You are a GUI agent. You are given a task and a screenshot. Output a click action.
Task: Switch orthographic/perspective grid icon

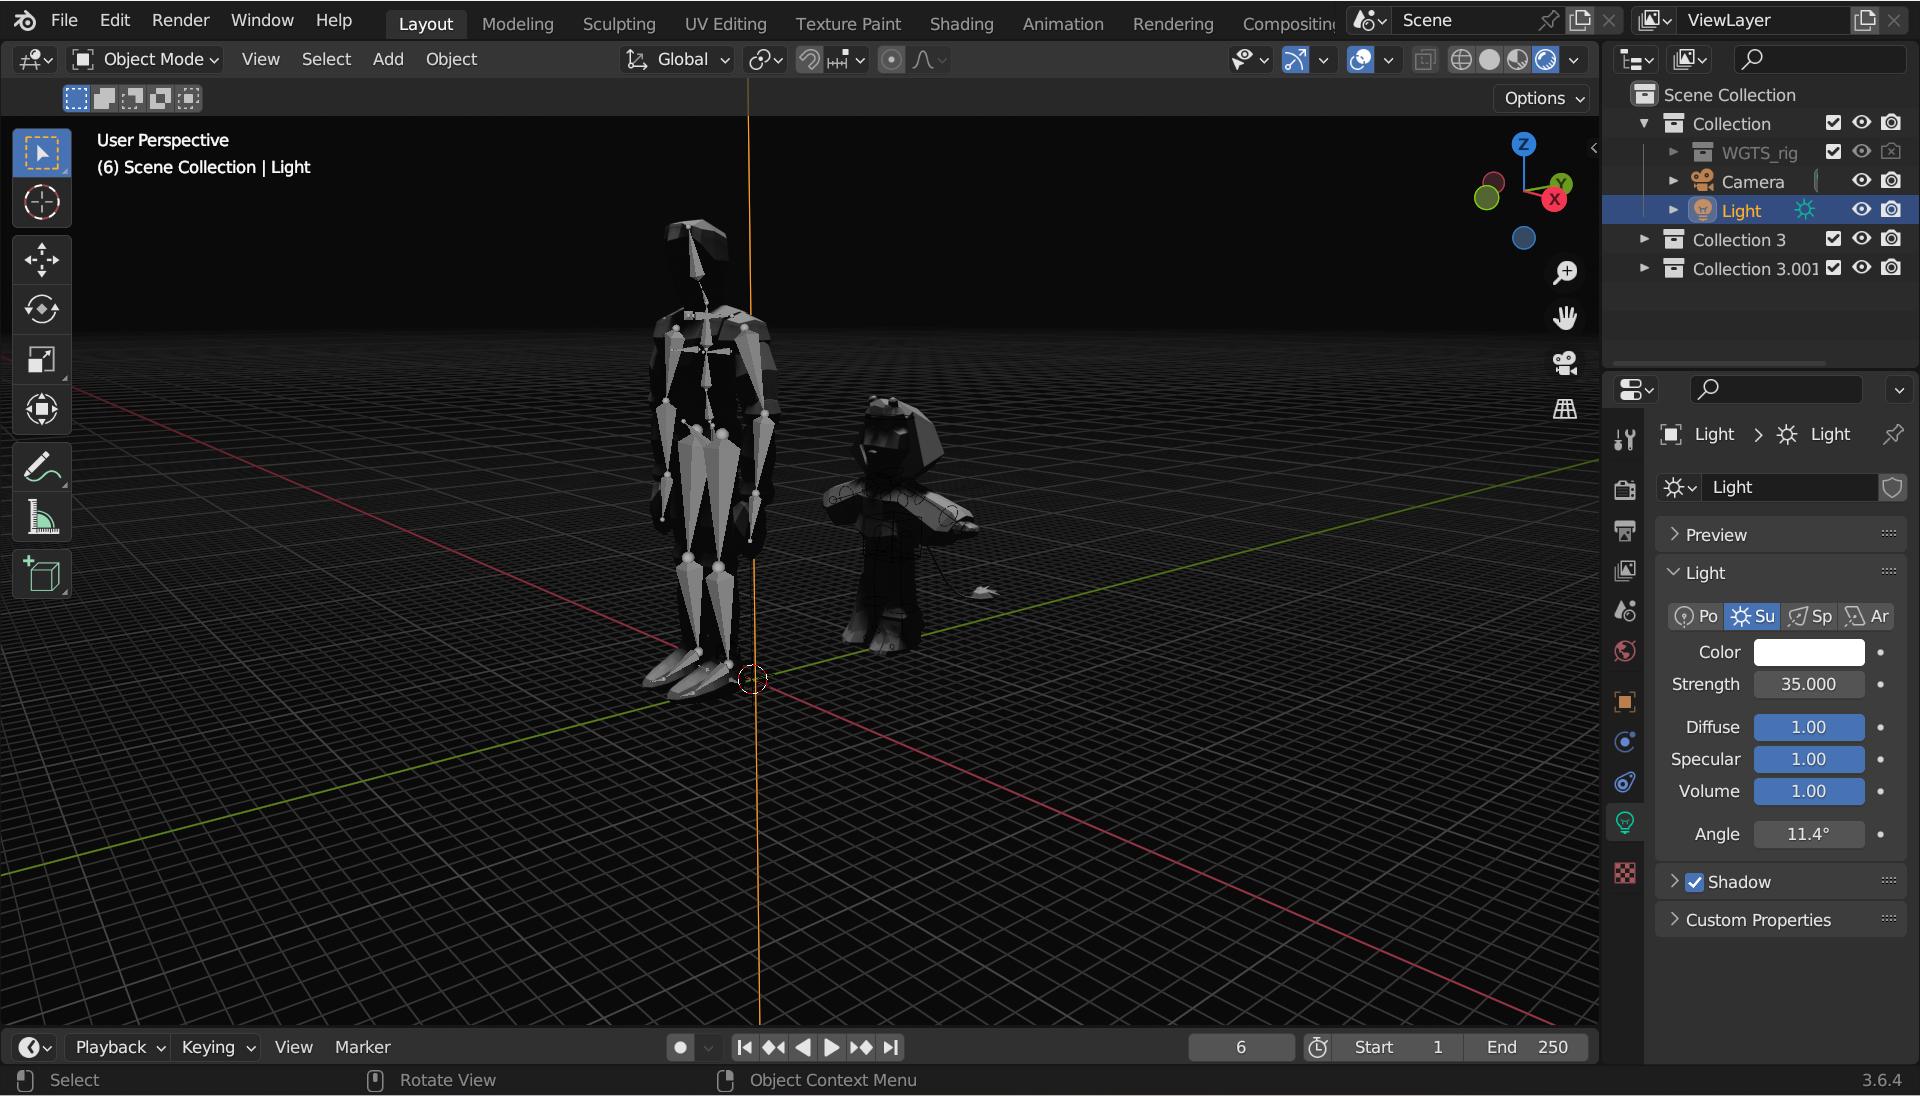1565,409
